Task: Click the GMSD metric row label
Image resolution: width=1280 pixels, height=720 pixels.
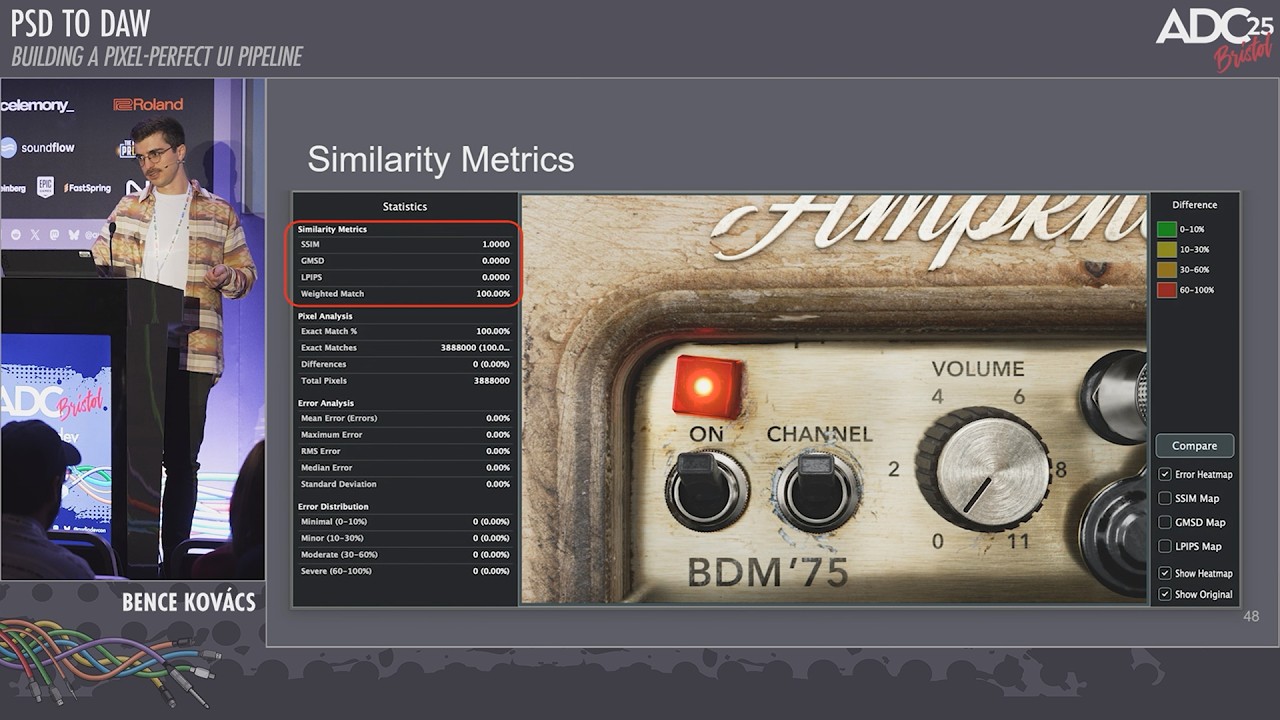Action: [313, 261]
